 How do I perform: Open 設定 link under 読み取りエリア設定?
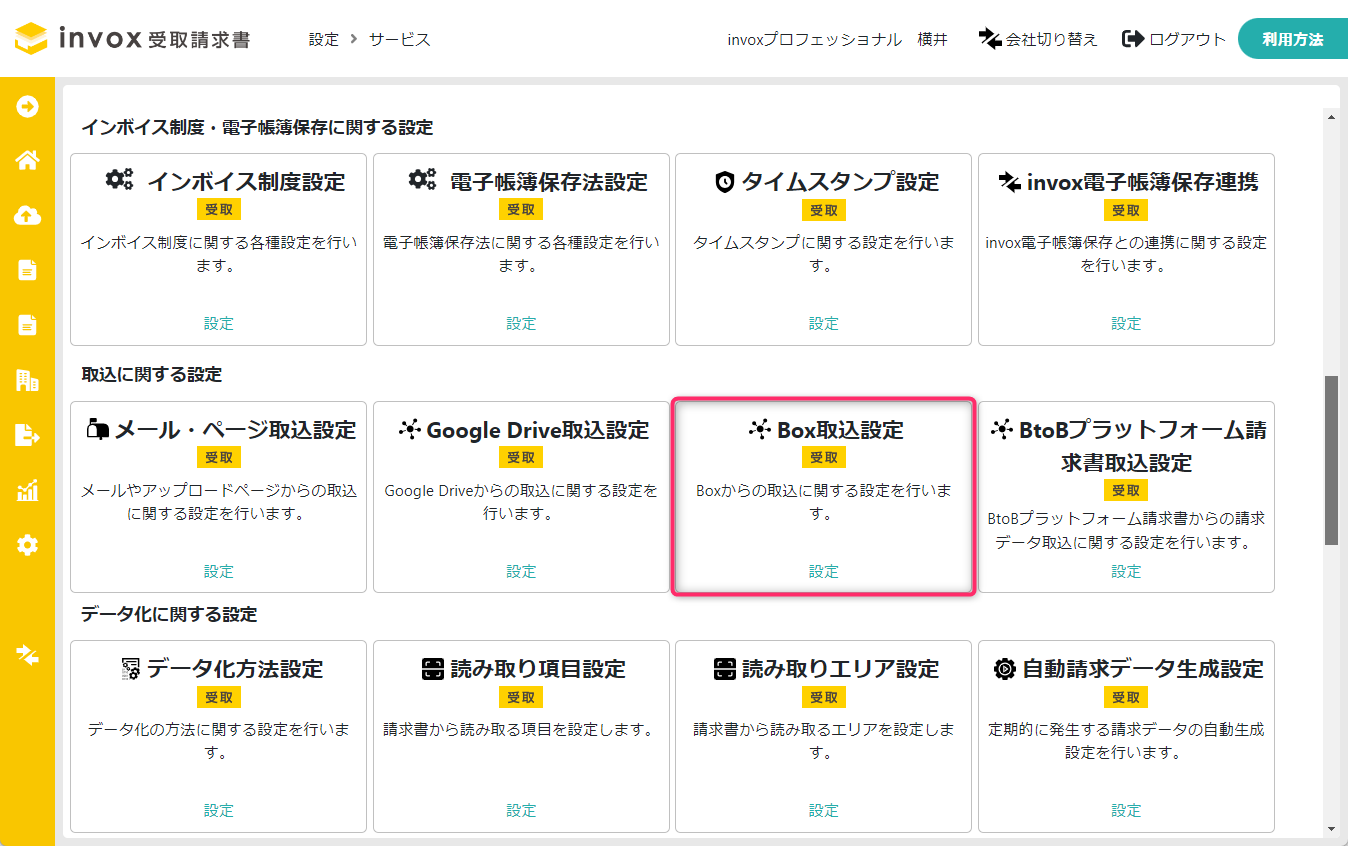[823, 810]
